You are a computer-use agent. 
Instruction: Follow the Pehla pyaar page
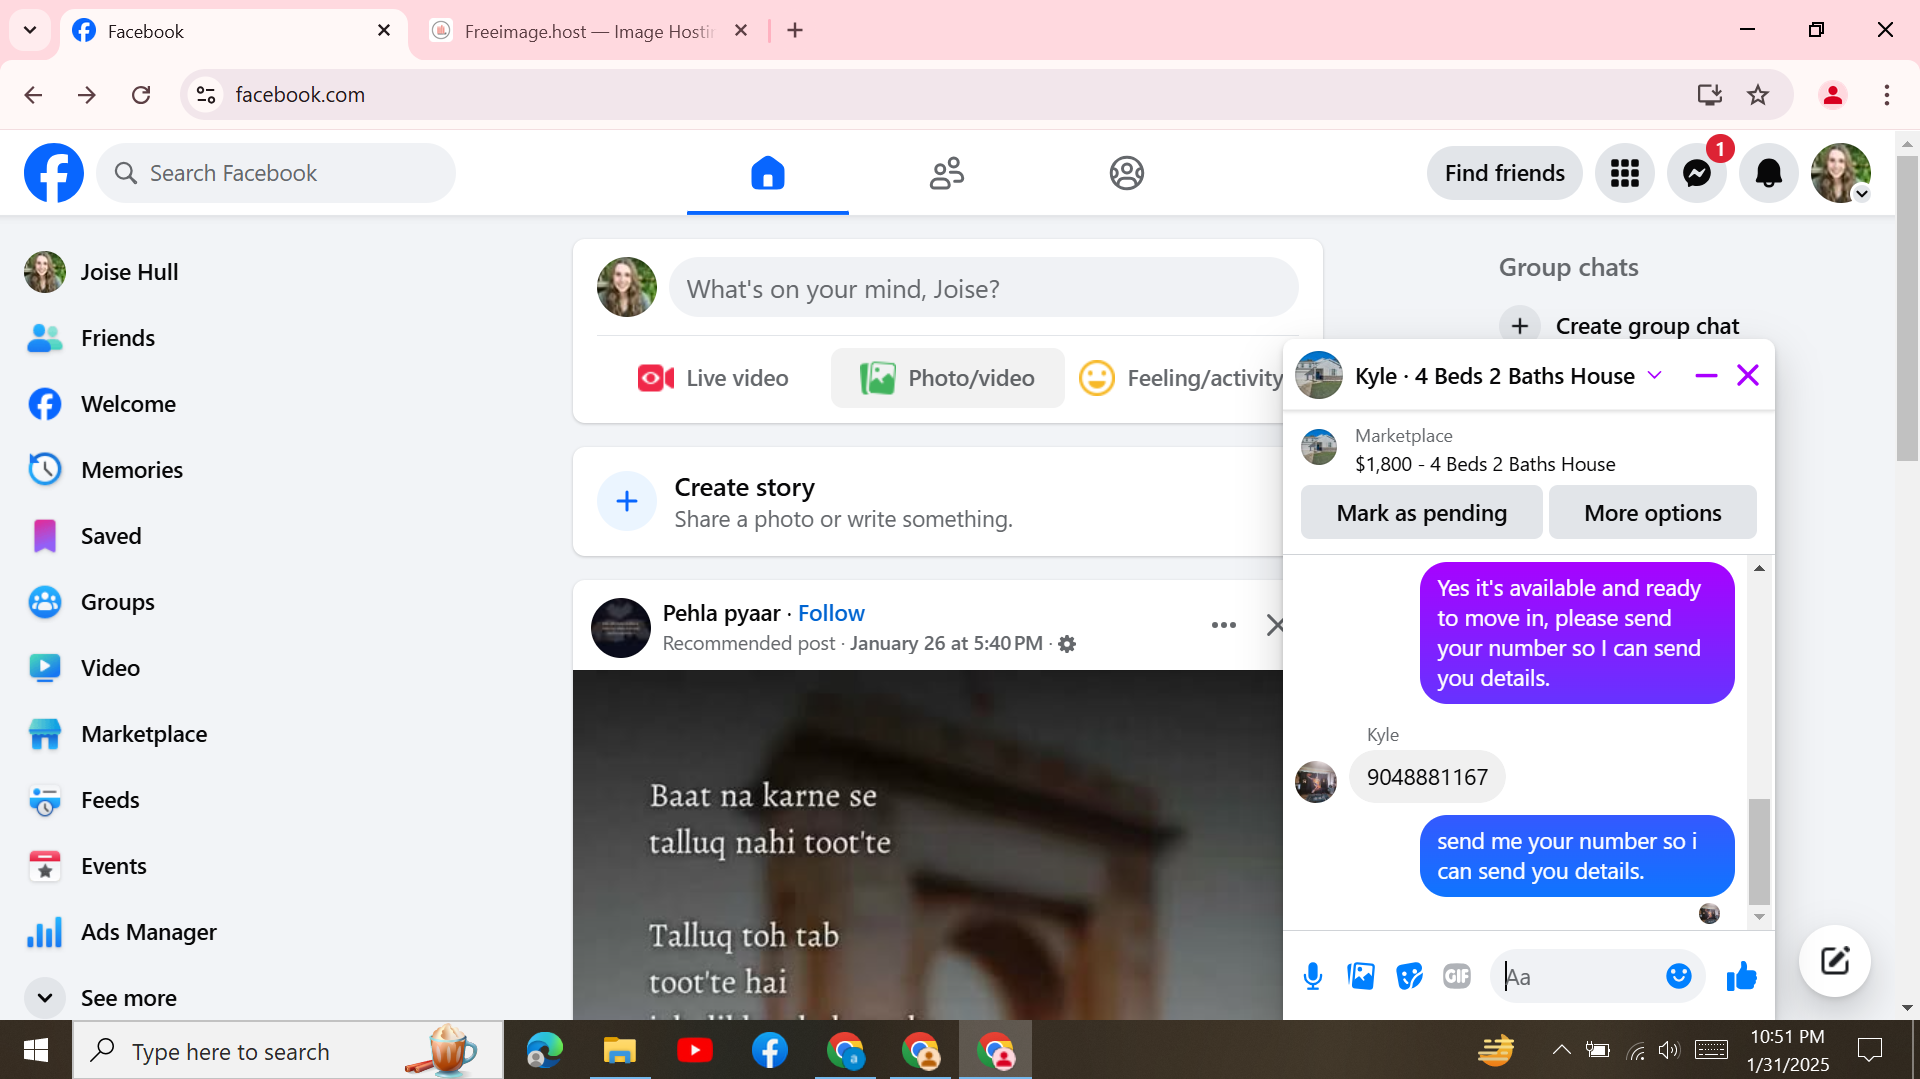(831, 613)
